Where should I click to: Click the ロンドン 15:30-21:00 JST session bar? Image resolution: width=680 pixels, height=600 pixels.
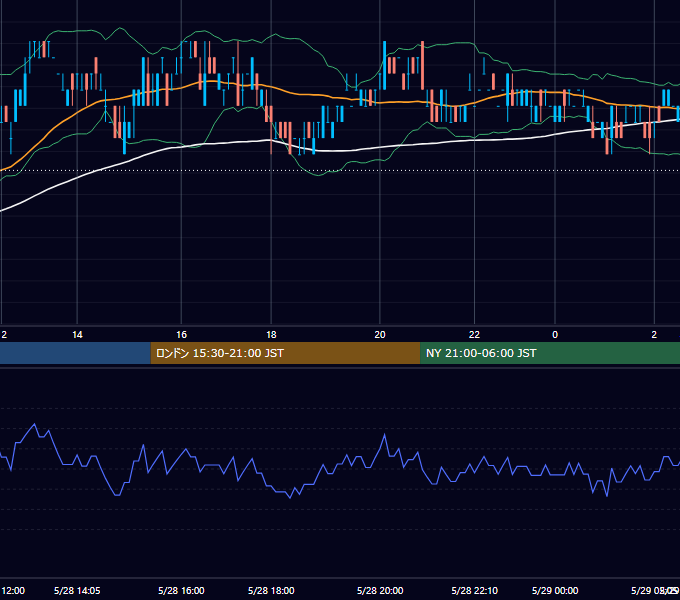coord(285,353)
